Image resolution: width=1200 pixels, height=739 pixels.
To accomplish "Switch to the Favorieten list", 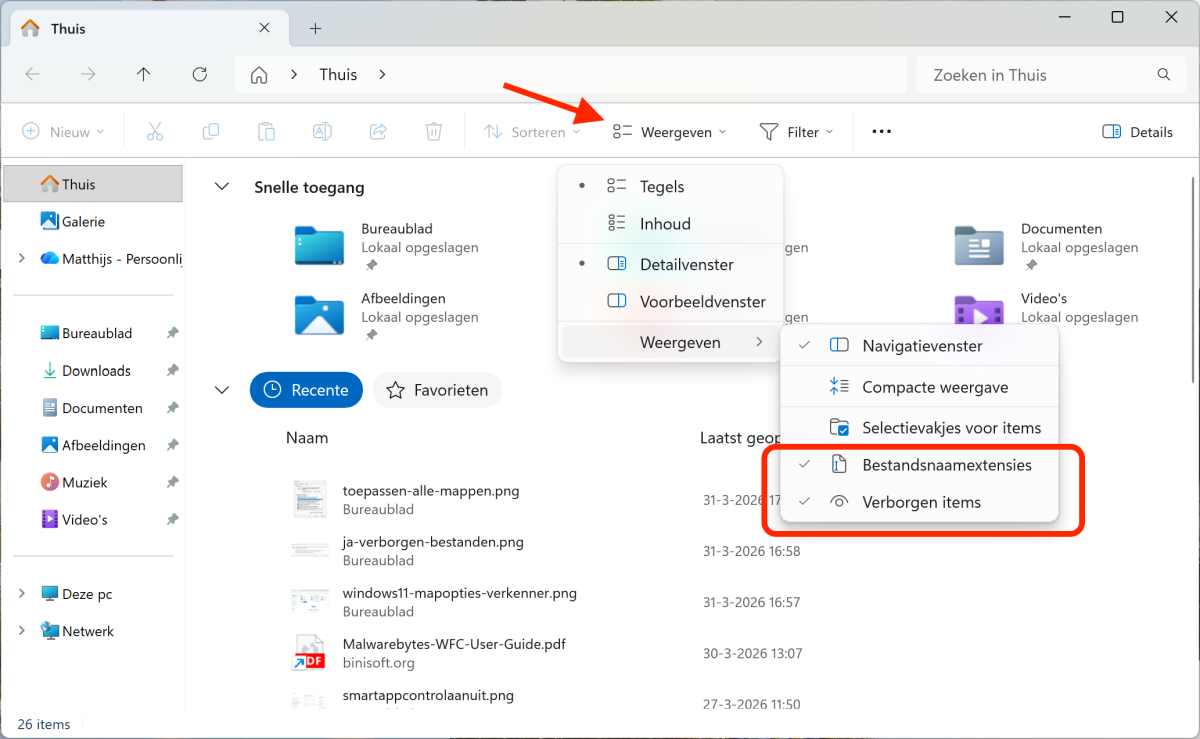I will click(x=437, y=390).
